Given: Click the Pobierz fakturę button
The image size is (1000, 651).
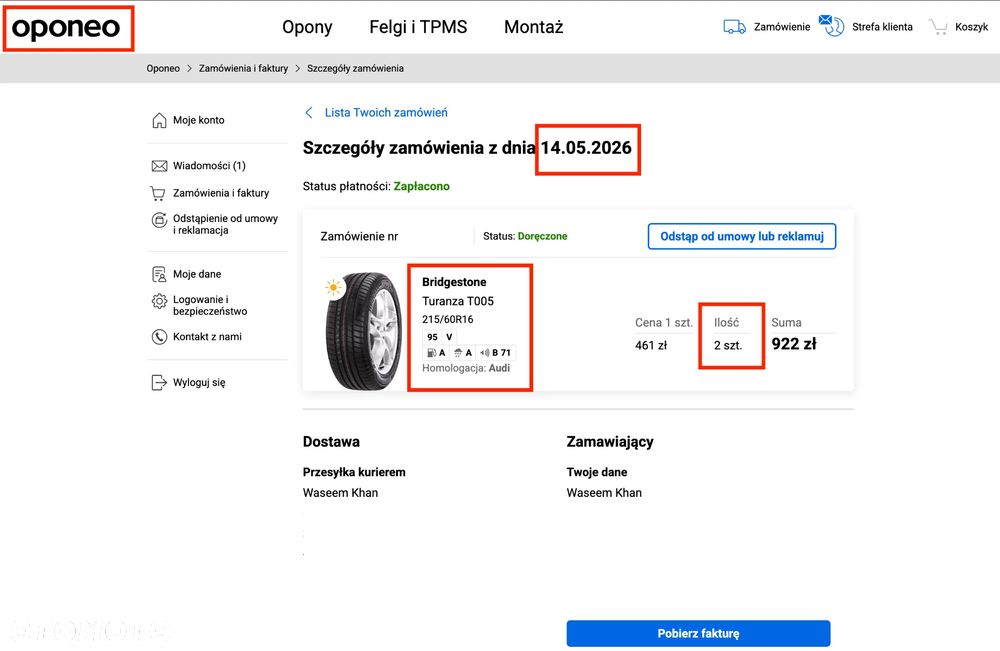Looking at the screenshot, I should pyautogui.click(x=698, y=634).
